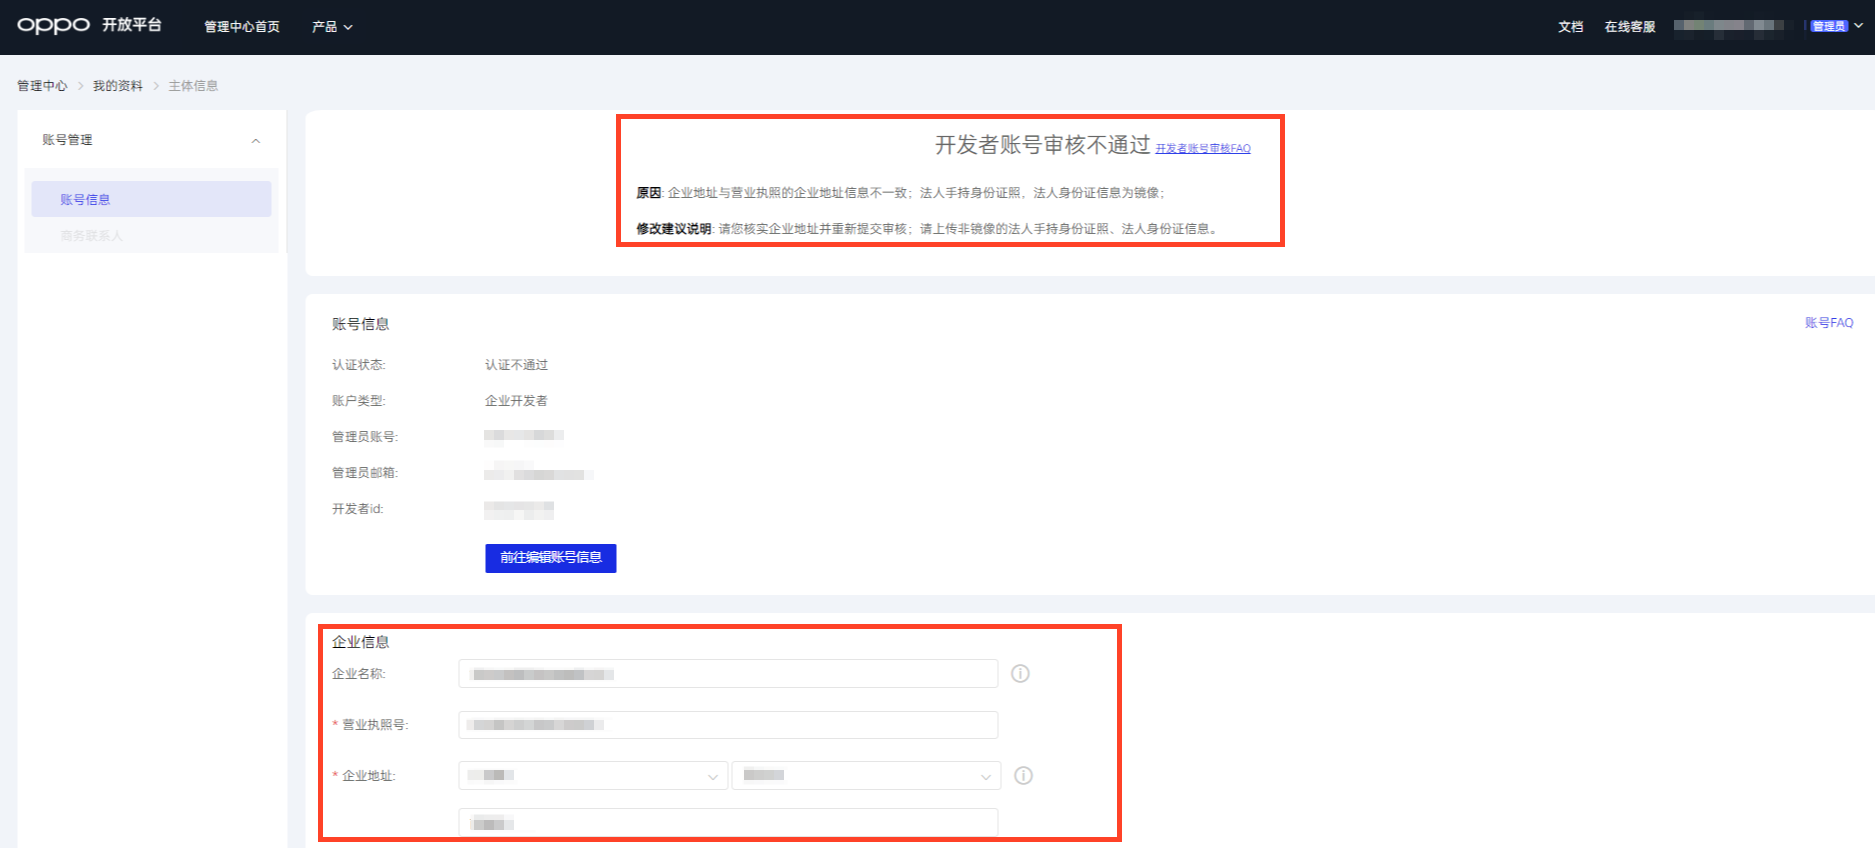Open 文档 in the top bar
Viewport: 1875px width, 848px height.
point(1570,27)
